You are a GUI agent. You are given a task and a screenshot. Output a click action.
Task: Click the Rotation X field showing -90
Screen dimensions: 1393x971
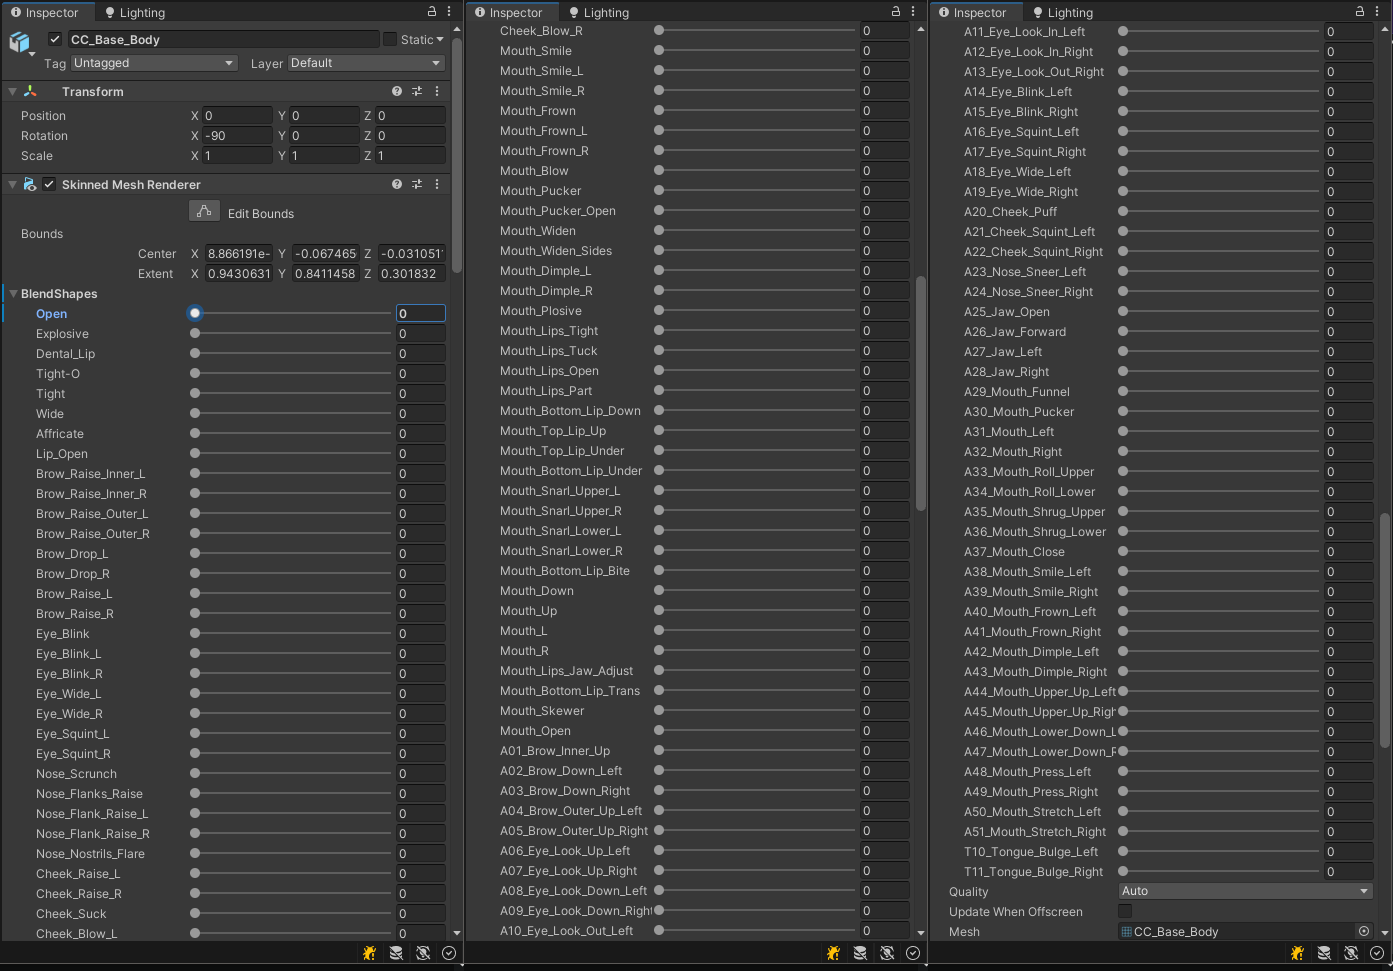[x=237, y=135]
